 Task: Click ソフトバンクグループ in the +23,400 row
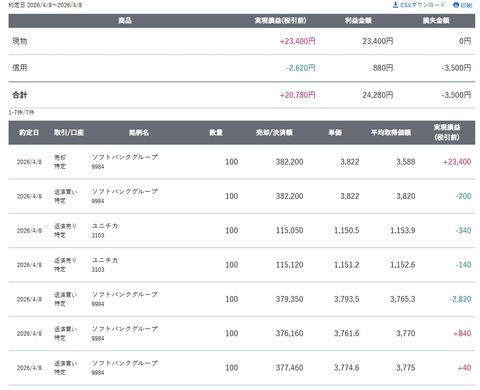pos(125,157)
